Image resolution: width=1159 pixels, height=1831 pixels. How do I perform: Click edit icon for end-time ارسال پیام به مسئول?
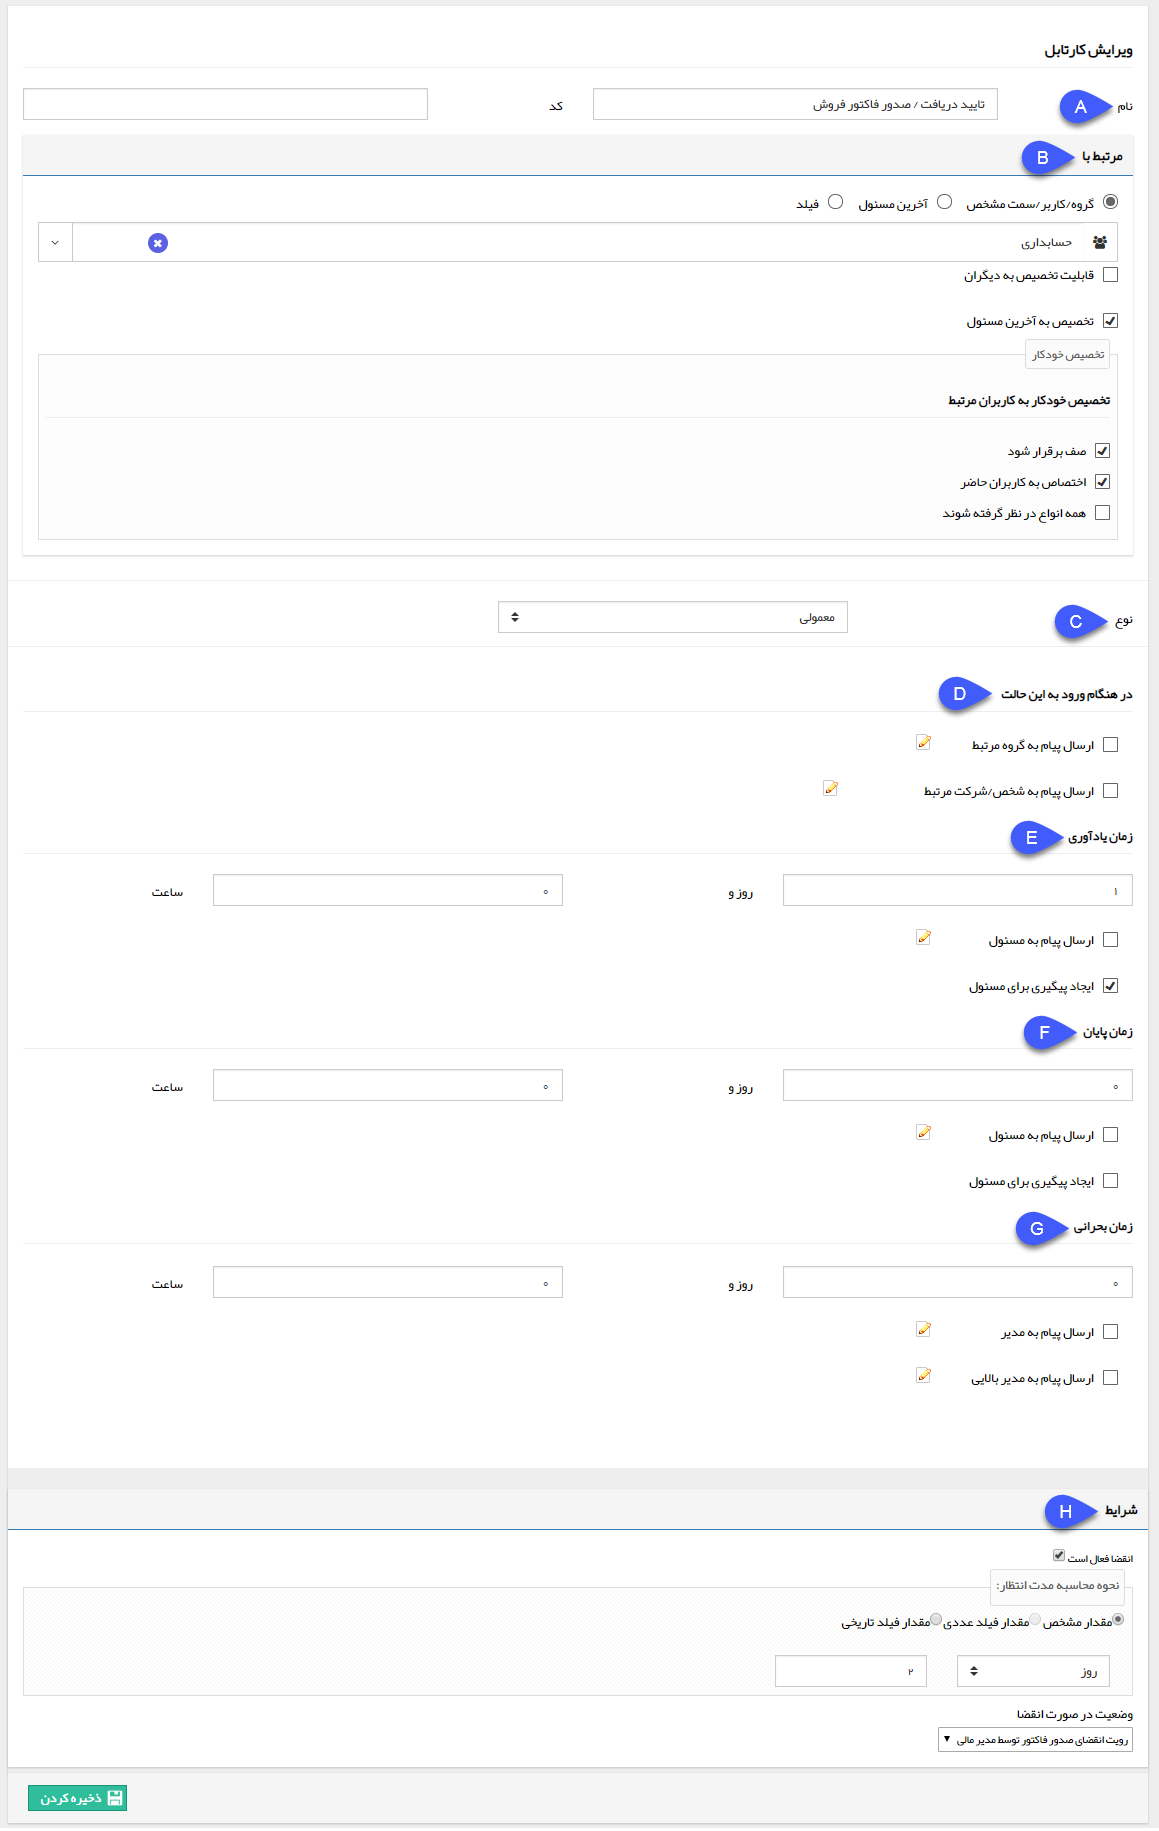click(924, 1132)
